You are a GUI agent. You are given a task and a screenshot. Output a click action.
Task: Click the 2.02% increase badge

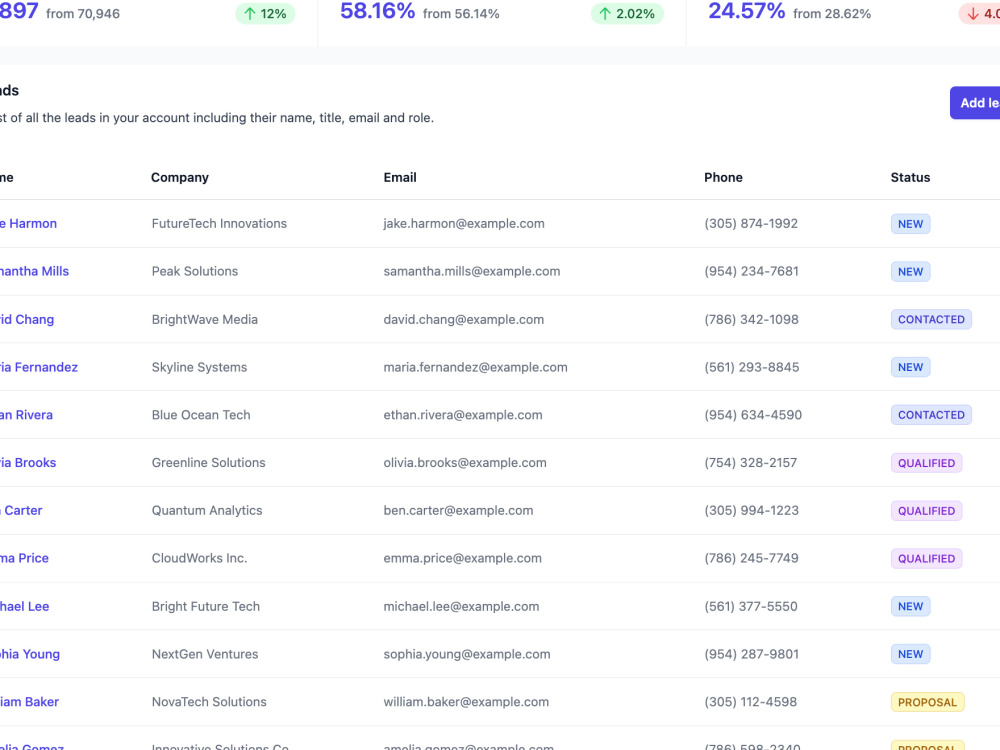coord(627,13)
